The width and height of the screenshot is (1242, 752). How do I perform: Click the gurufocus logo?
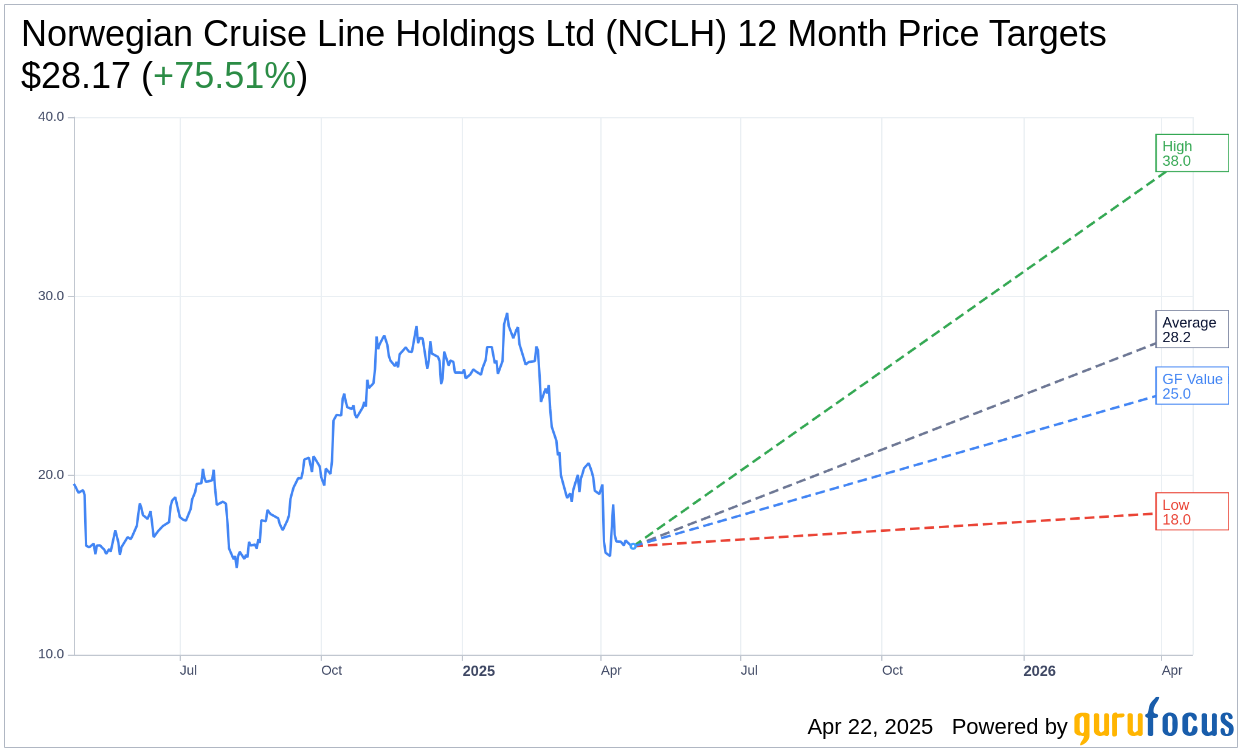click(1153, 722)
